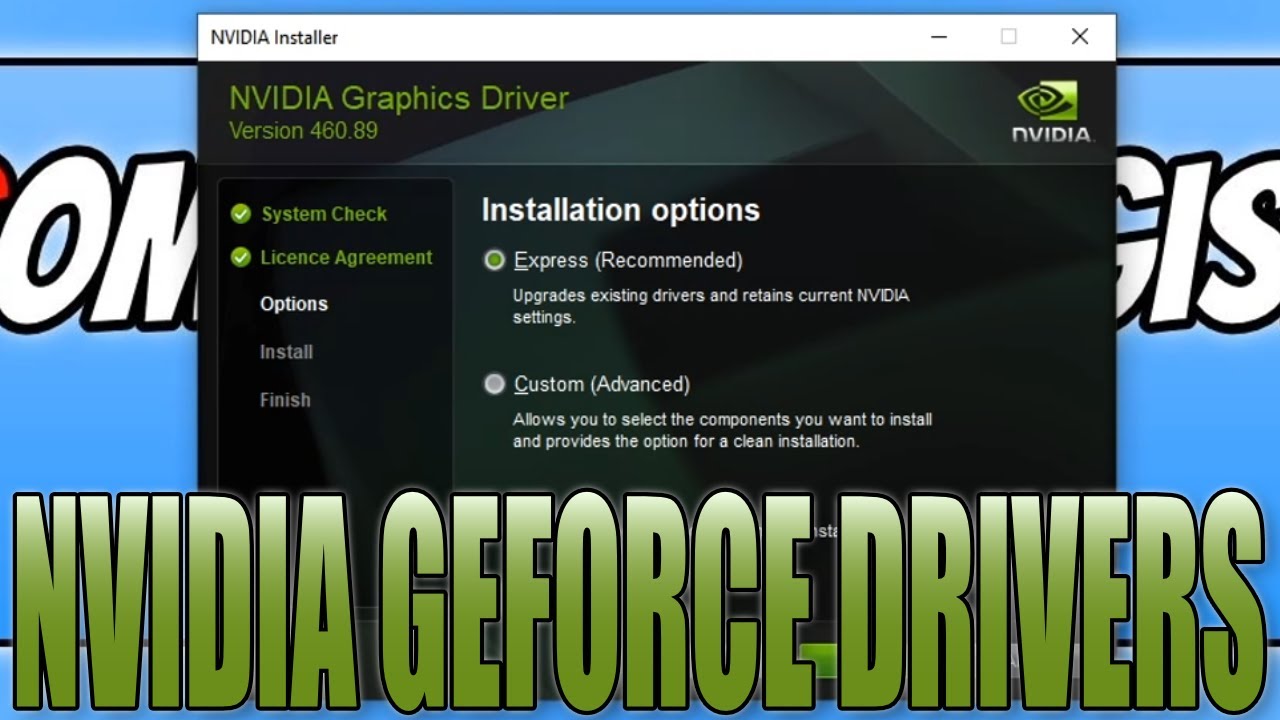Click the "NVIDIA Installer" title bar text
Viewport: 1280px width, 720px height.
point(274,38)
